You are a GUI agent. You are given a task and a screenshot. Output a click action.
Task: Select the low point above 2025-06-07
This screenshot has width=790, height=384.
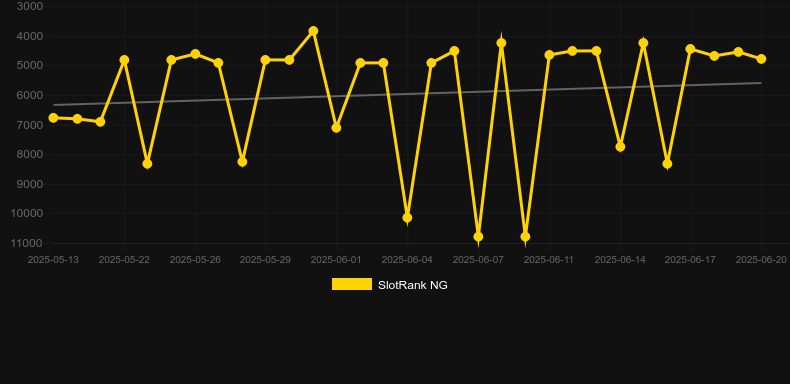(478, 236)
